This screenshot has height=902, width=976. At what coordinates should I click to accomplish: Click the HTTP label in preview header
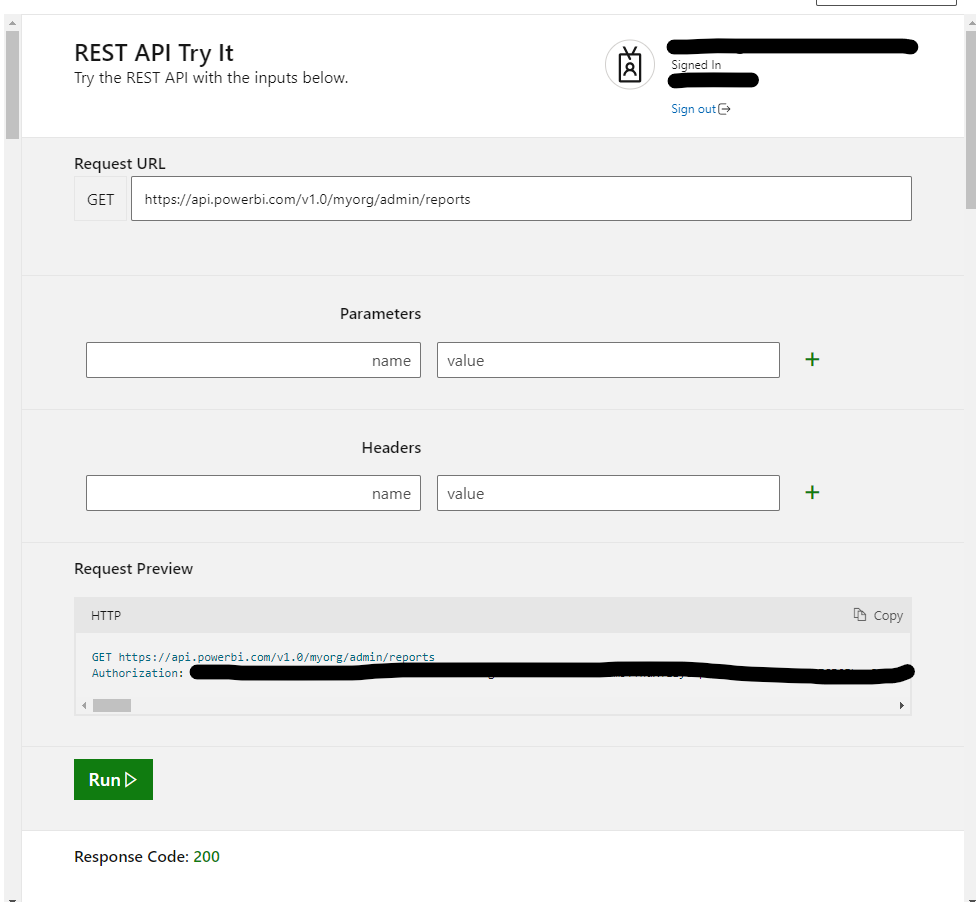106,616
